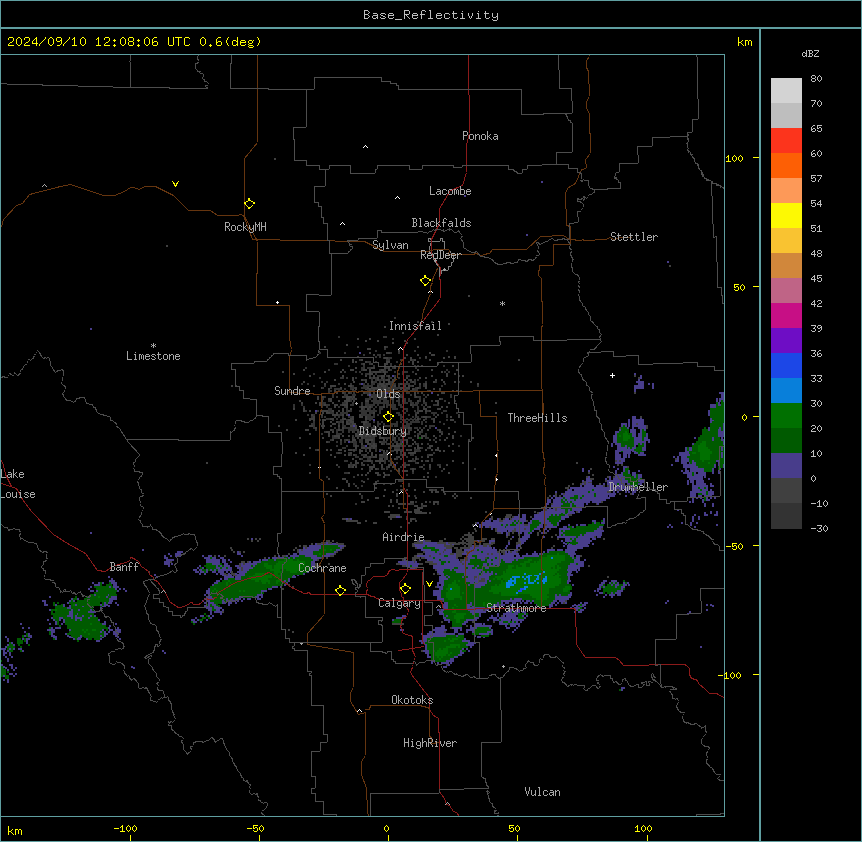Click the Sundre label

[x=292, y=391]
